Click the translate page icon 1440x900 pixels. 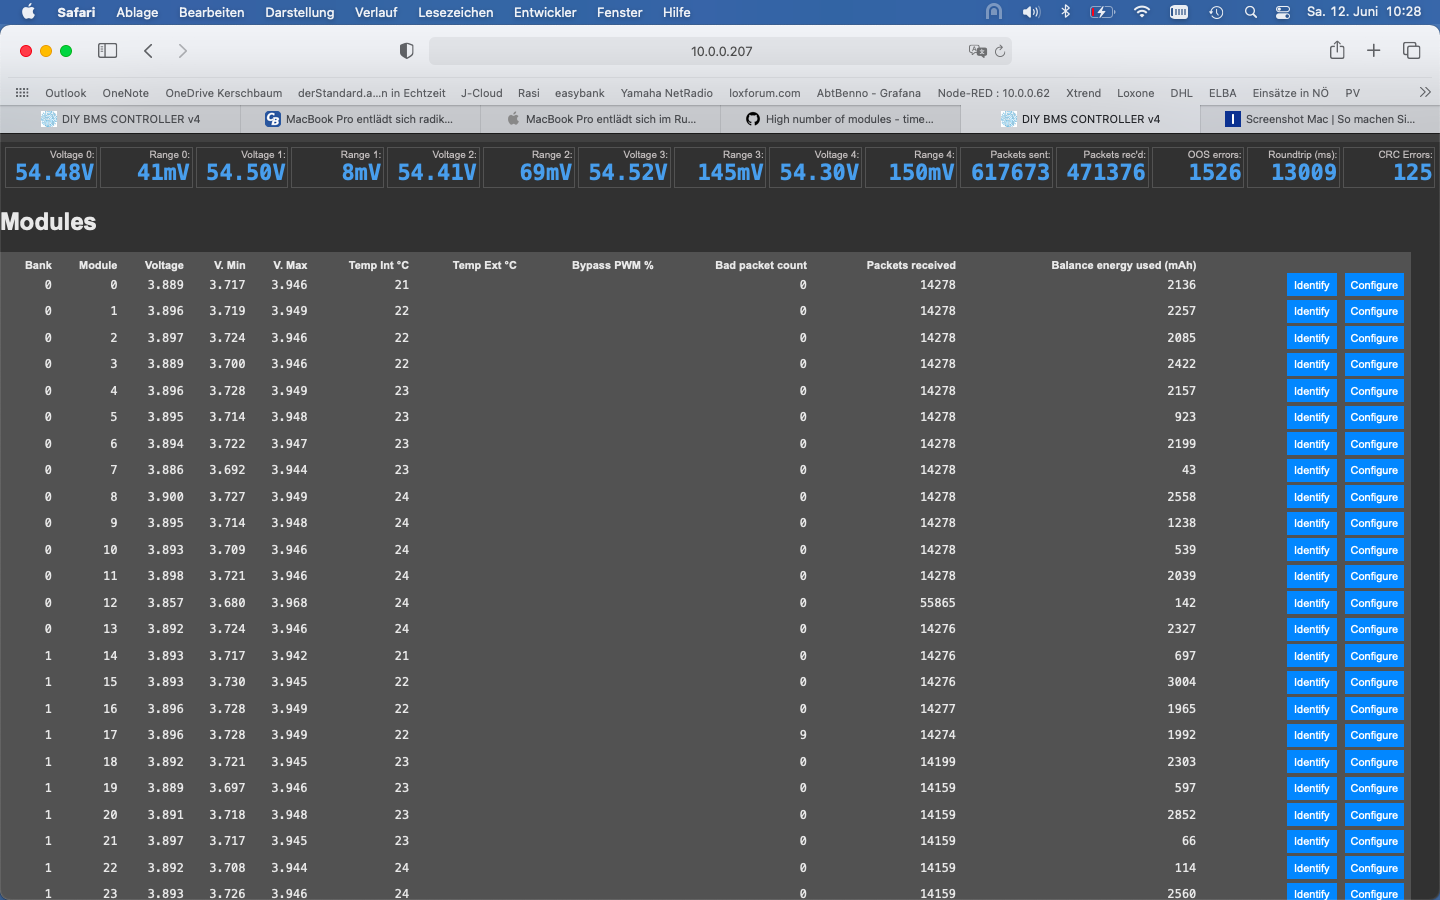(x=977, y=51)
